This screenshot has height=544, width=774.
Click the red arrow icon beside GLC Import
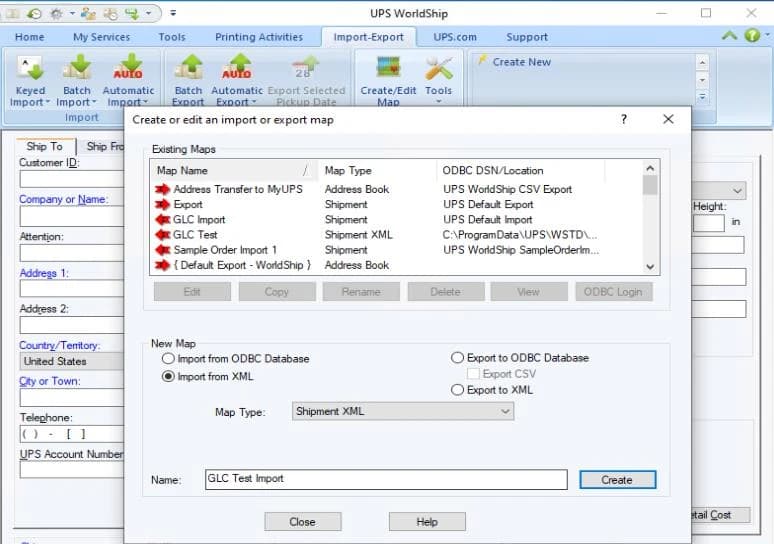click(x=163, y=220)
